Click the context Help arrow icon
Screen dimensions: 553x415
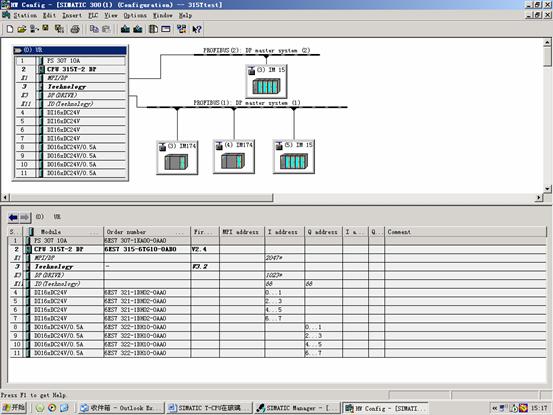pyautogui.click(x=197, y=29)
